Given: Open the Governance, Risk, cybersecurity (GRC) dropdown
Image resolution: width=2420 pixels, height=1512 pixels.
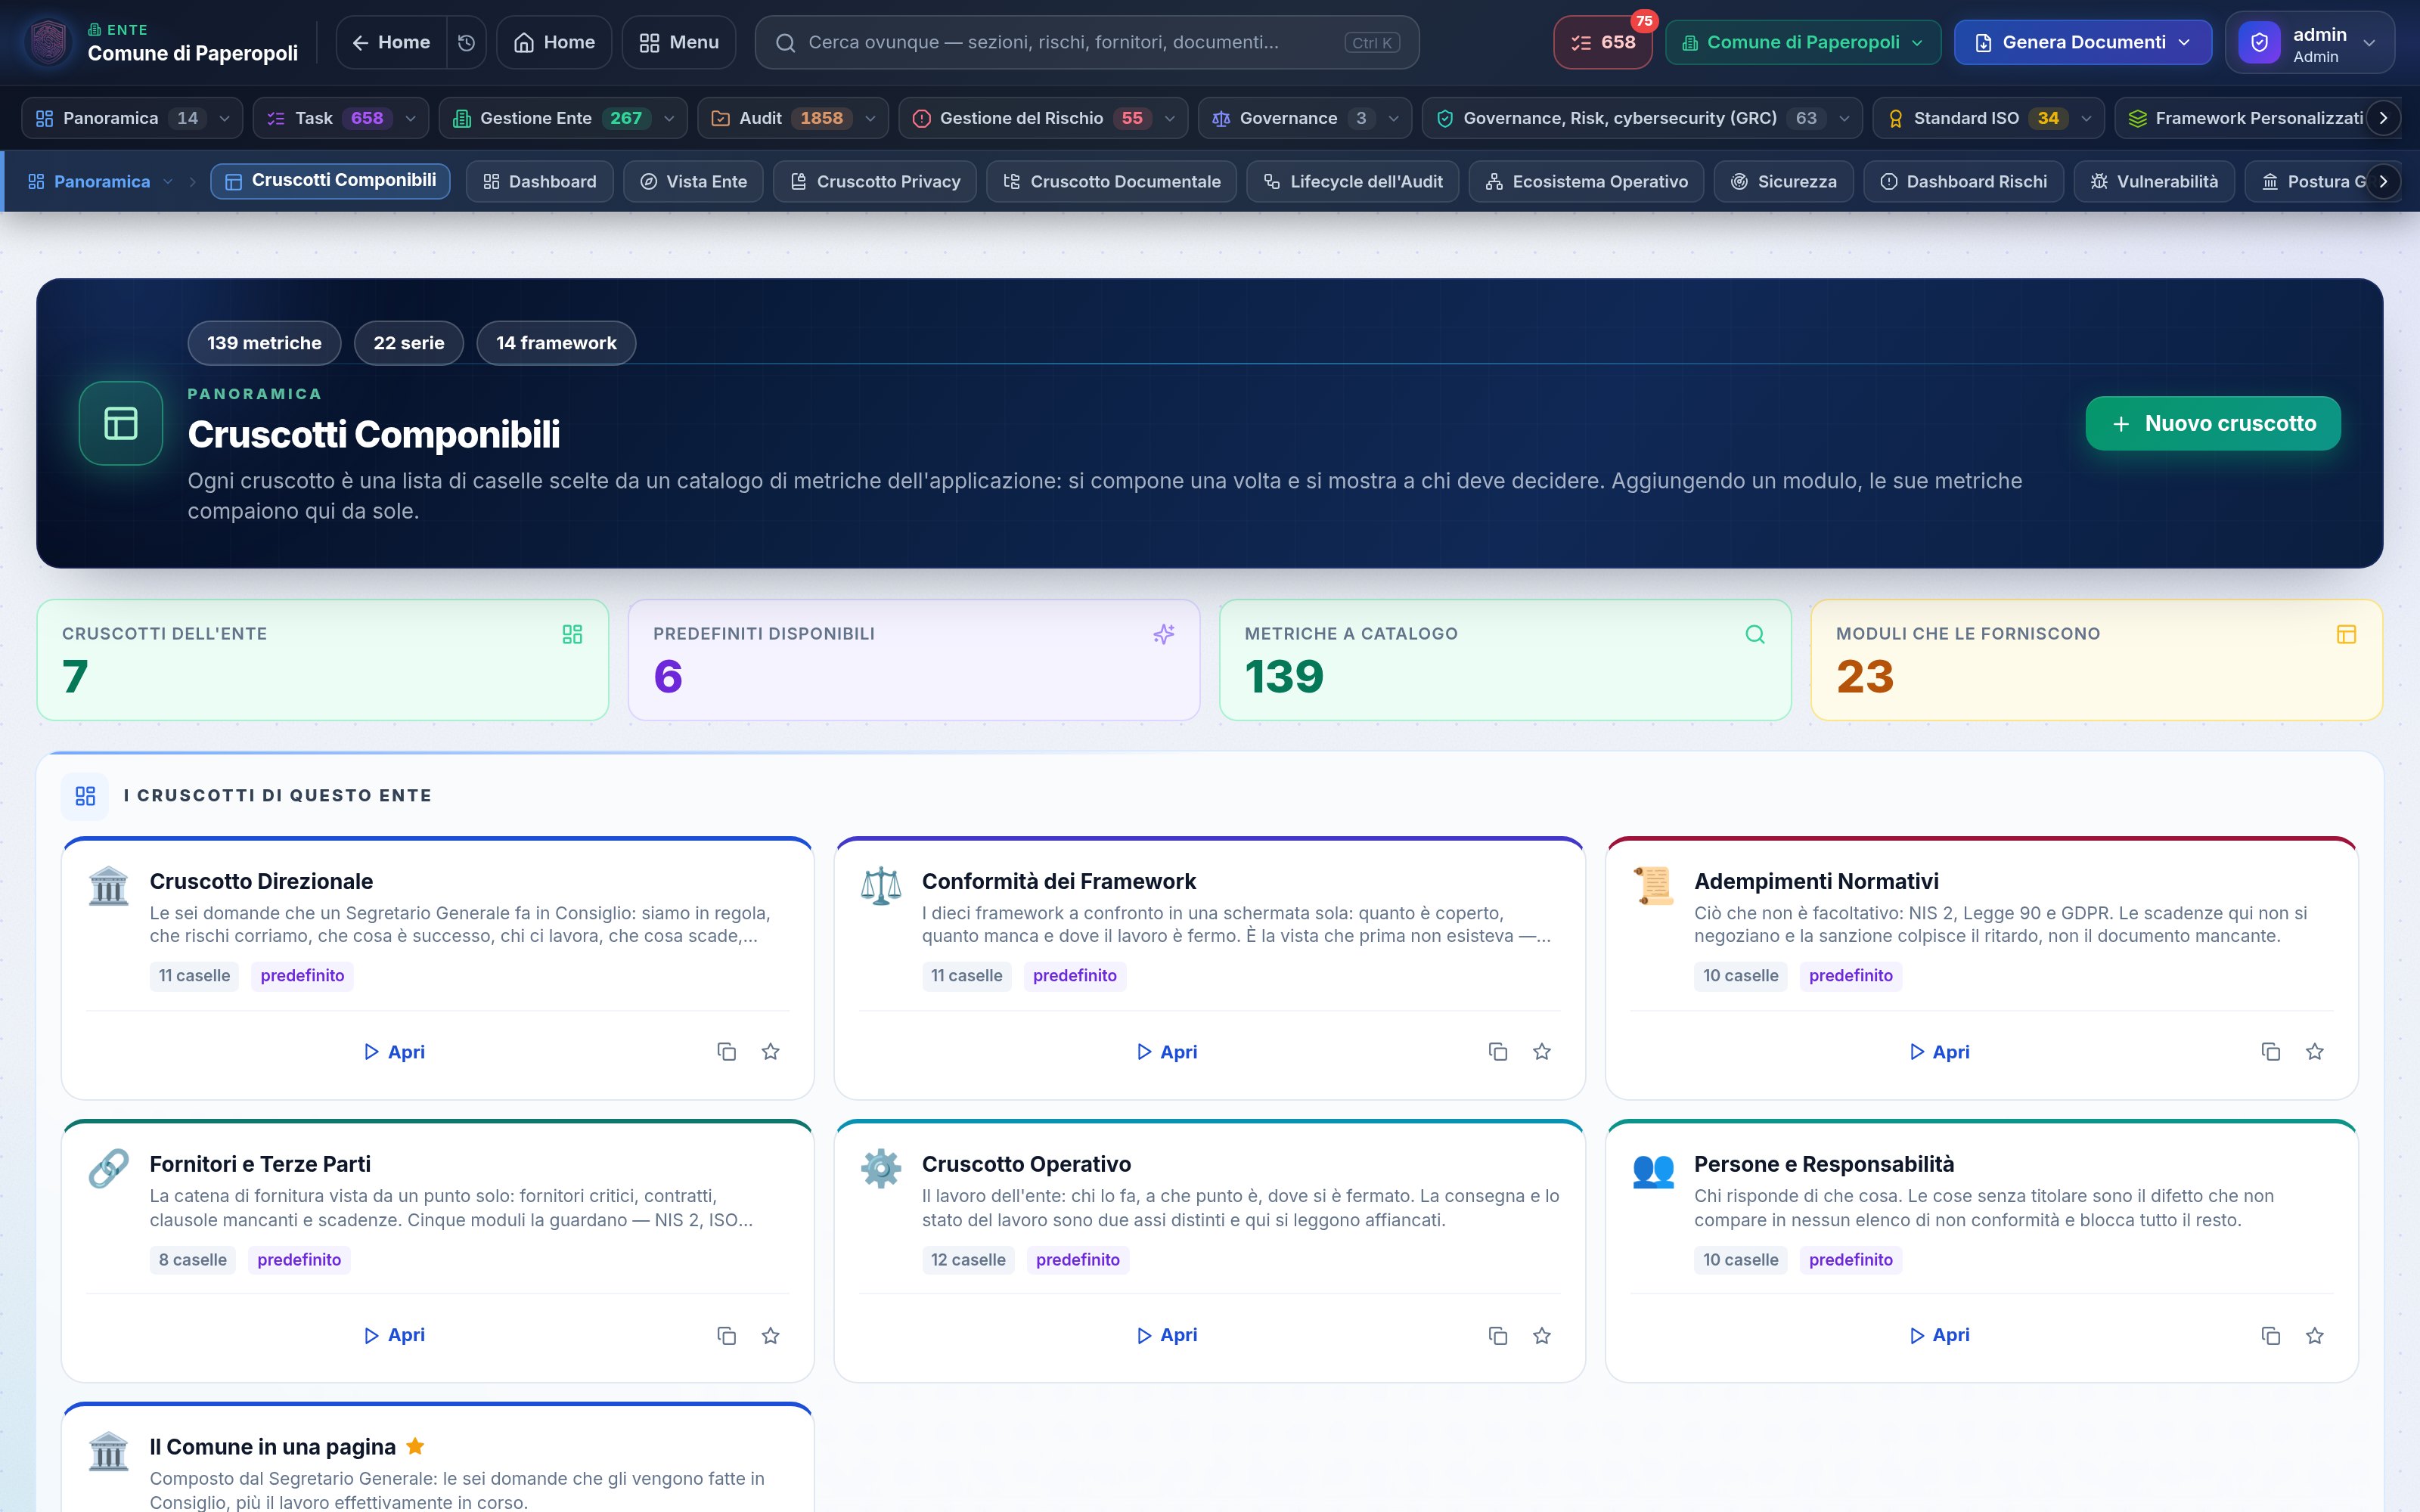Looking at the screenshot, I should point(1642,118).
